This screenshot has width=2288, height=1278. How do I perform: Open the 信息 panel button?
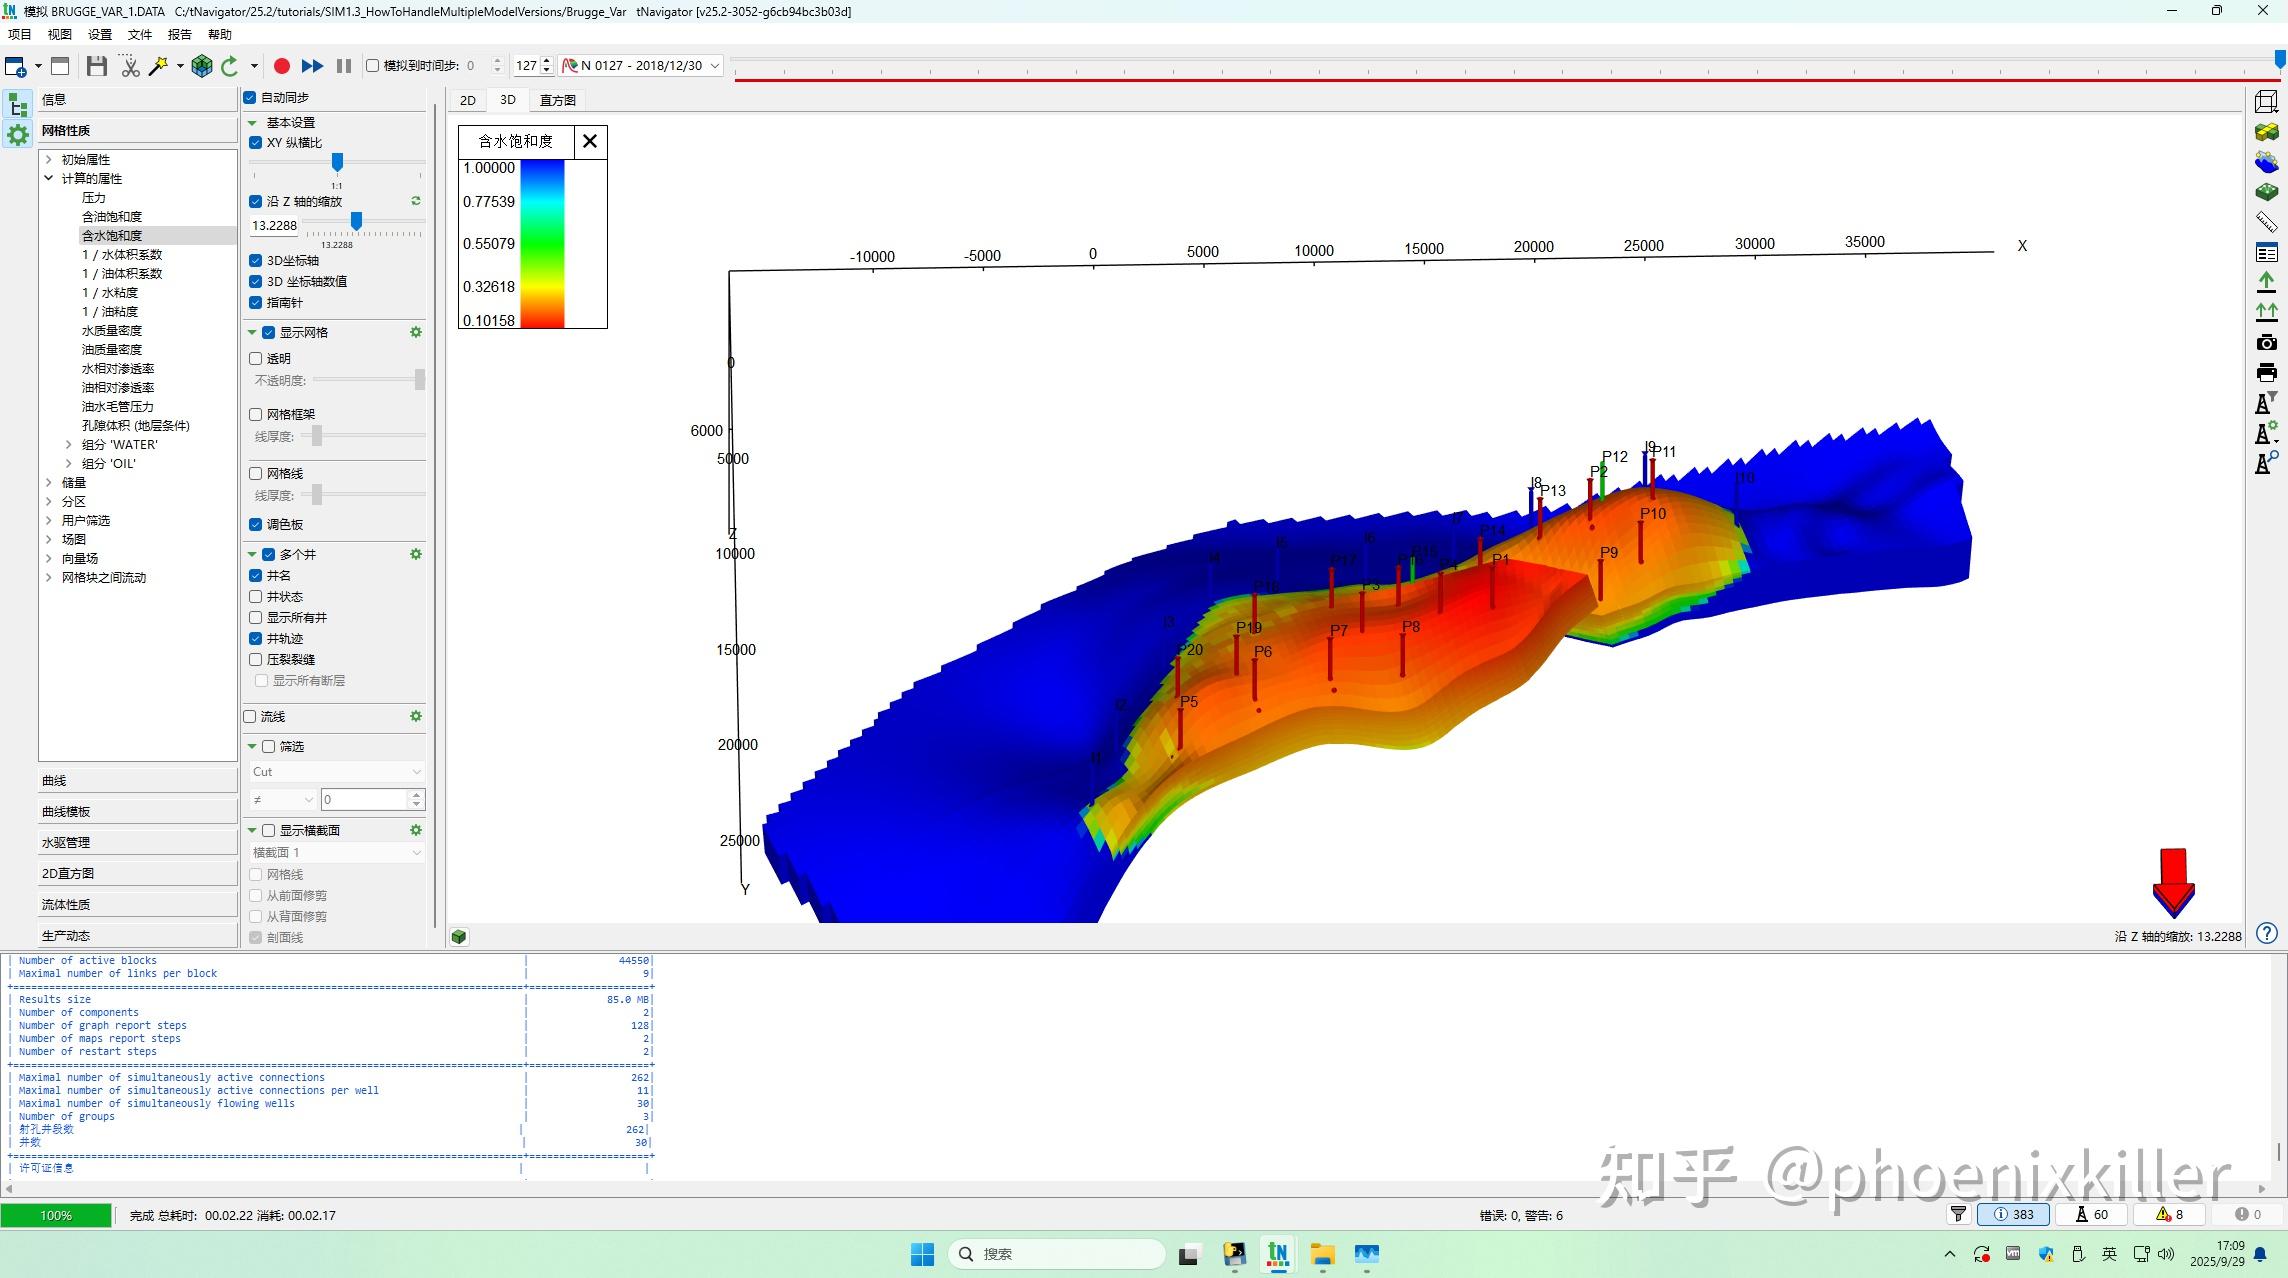[x=138, y=99]
